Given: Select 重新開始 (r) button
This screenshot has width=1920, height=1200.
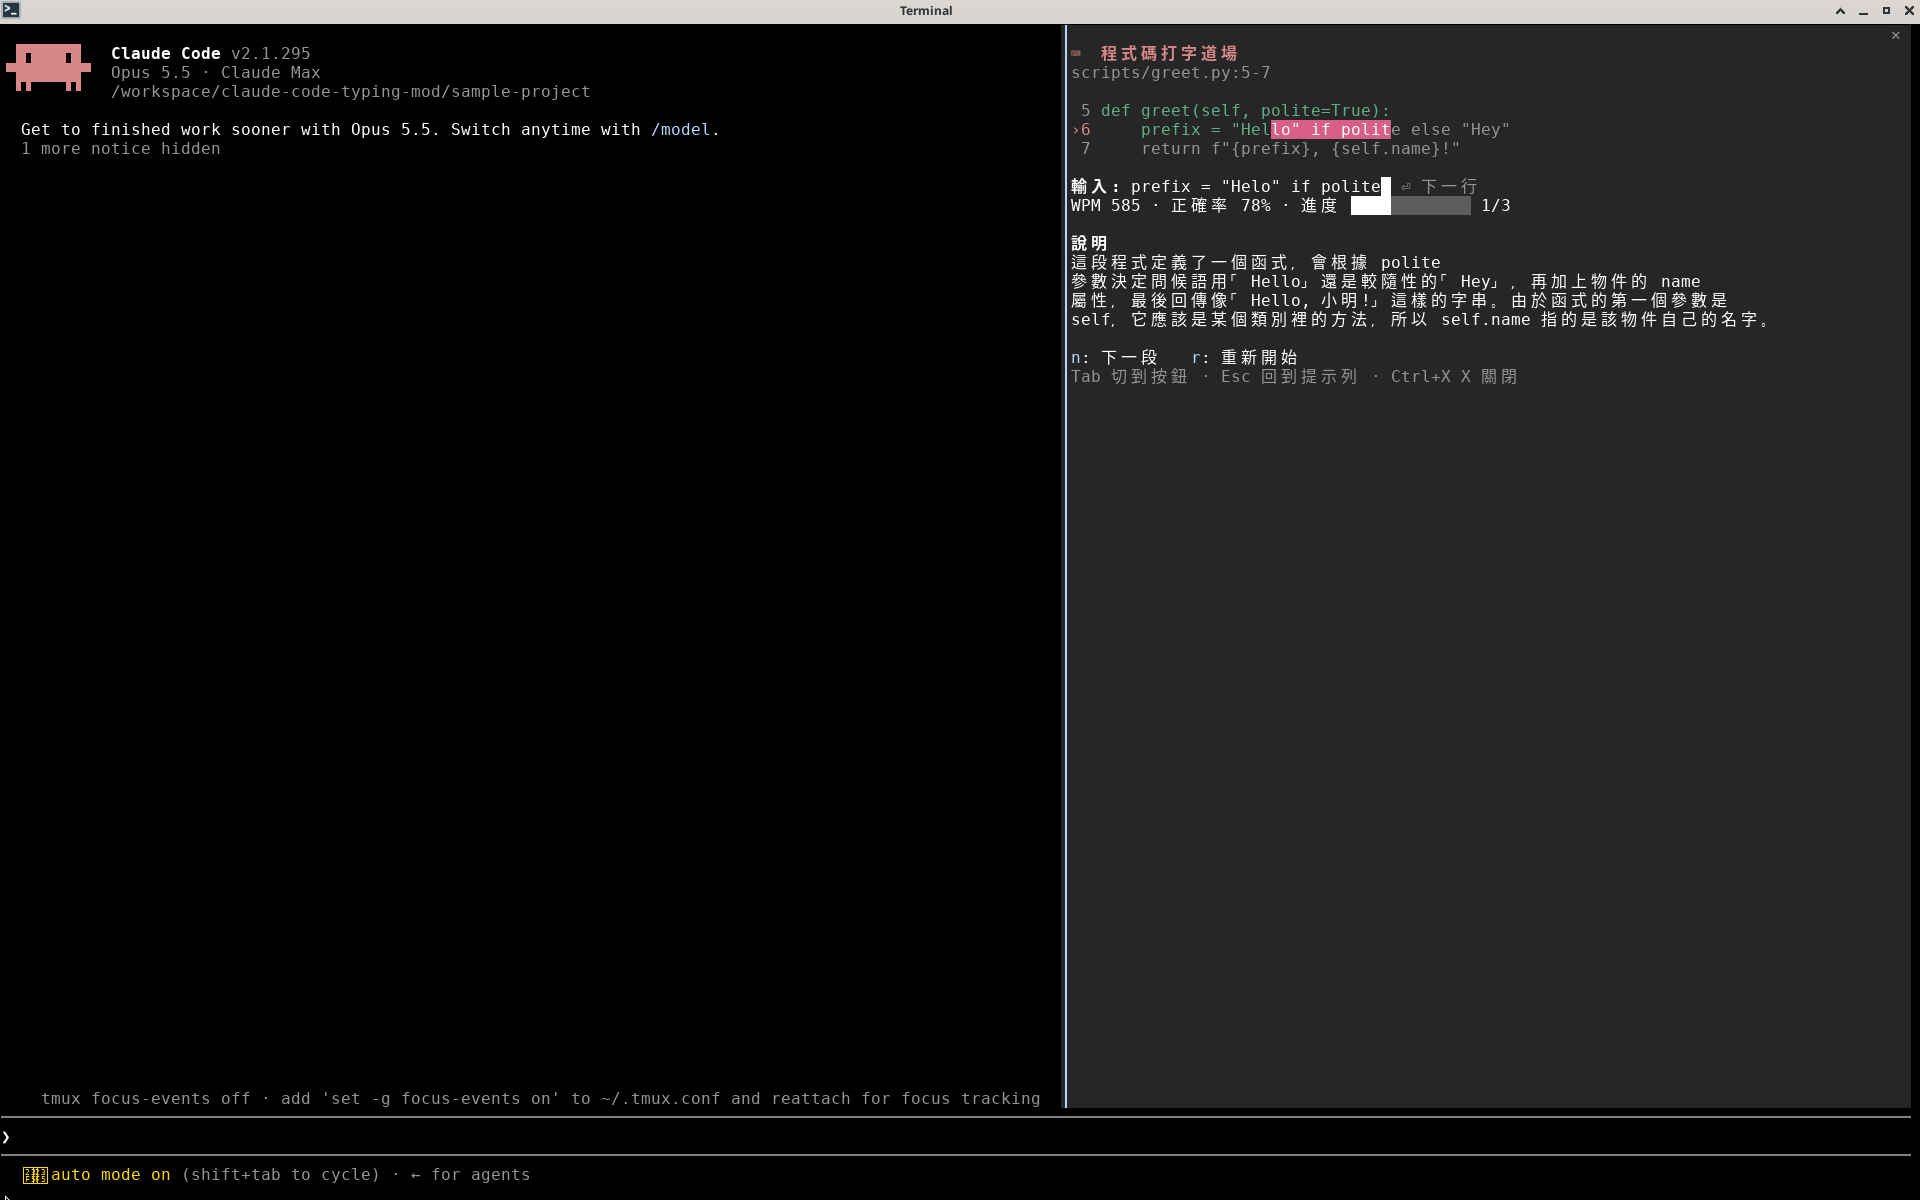Looking at the screenshot, I should tap(1245, 358).
